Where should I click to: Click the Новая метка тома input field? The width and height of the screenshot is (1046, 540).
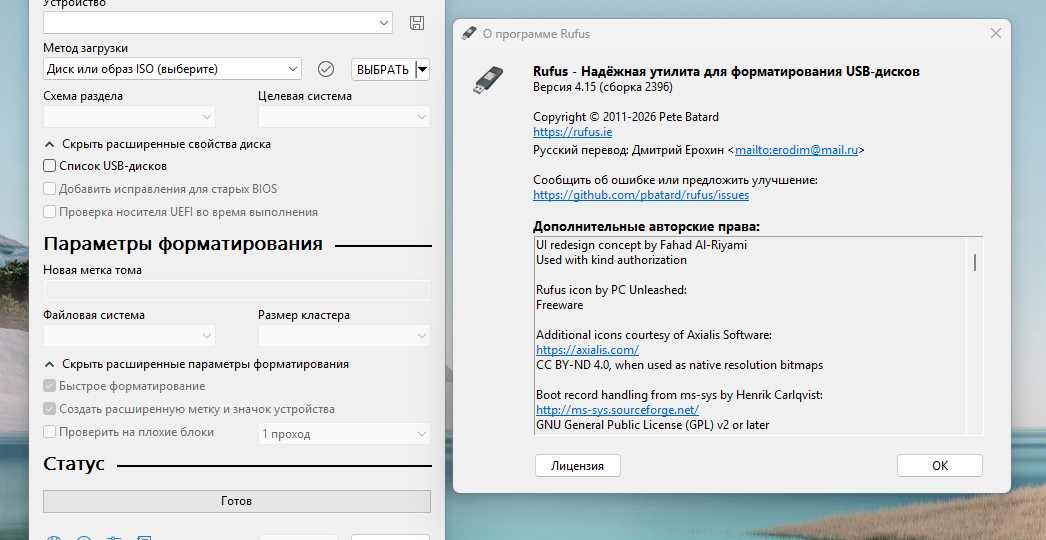click(237, 290)
